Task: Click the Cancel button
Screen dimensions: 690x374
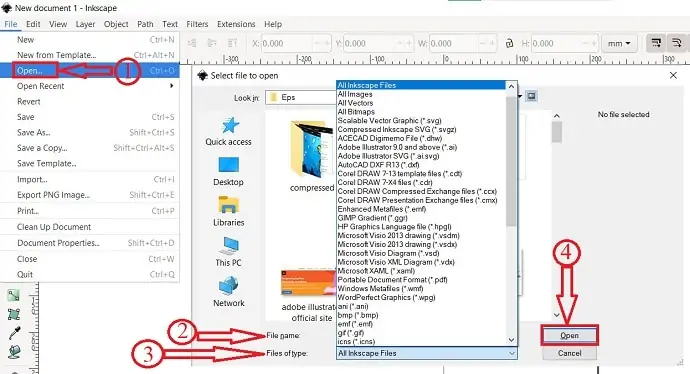Action: [x=569, y=353]
